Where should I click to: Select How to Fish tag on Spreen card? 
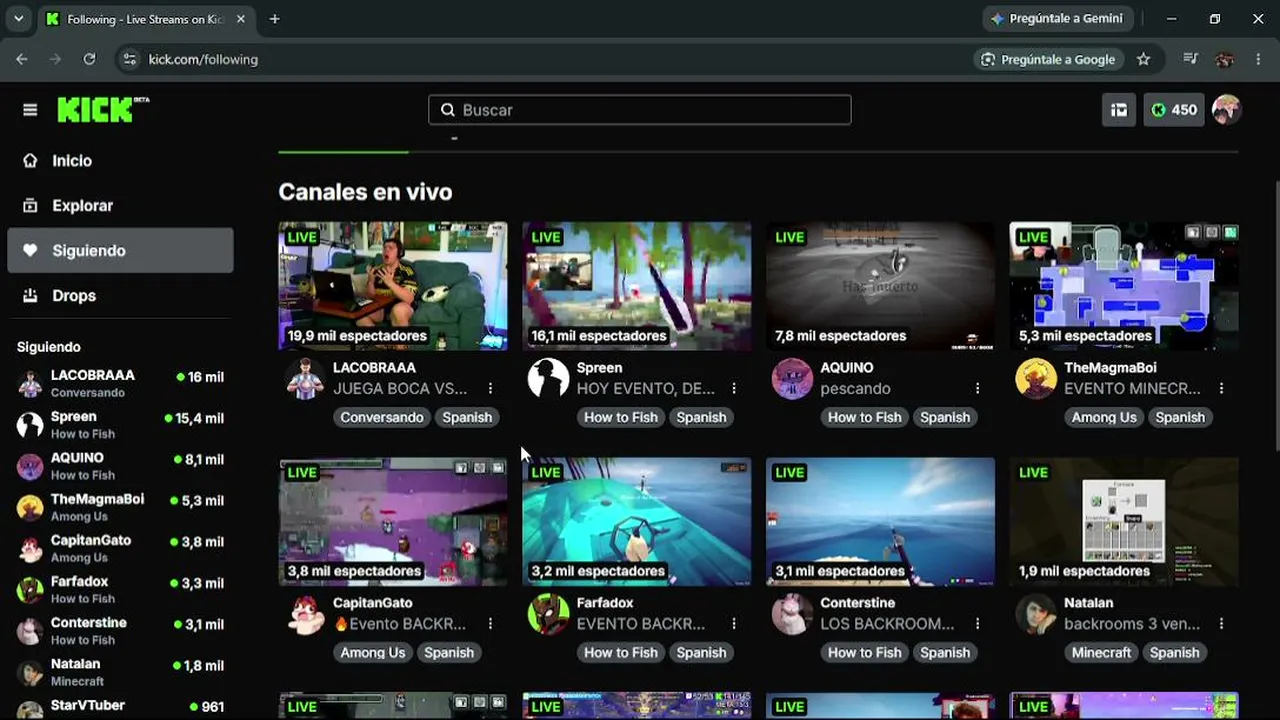click(621, 417)
